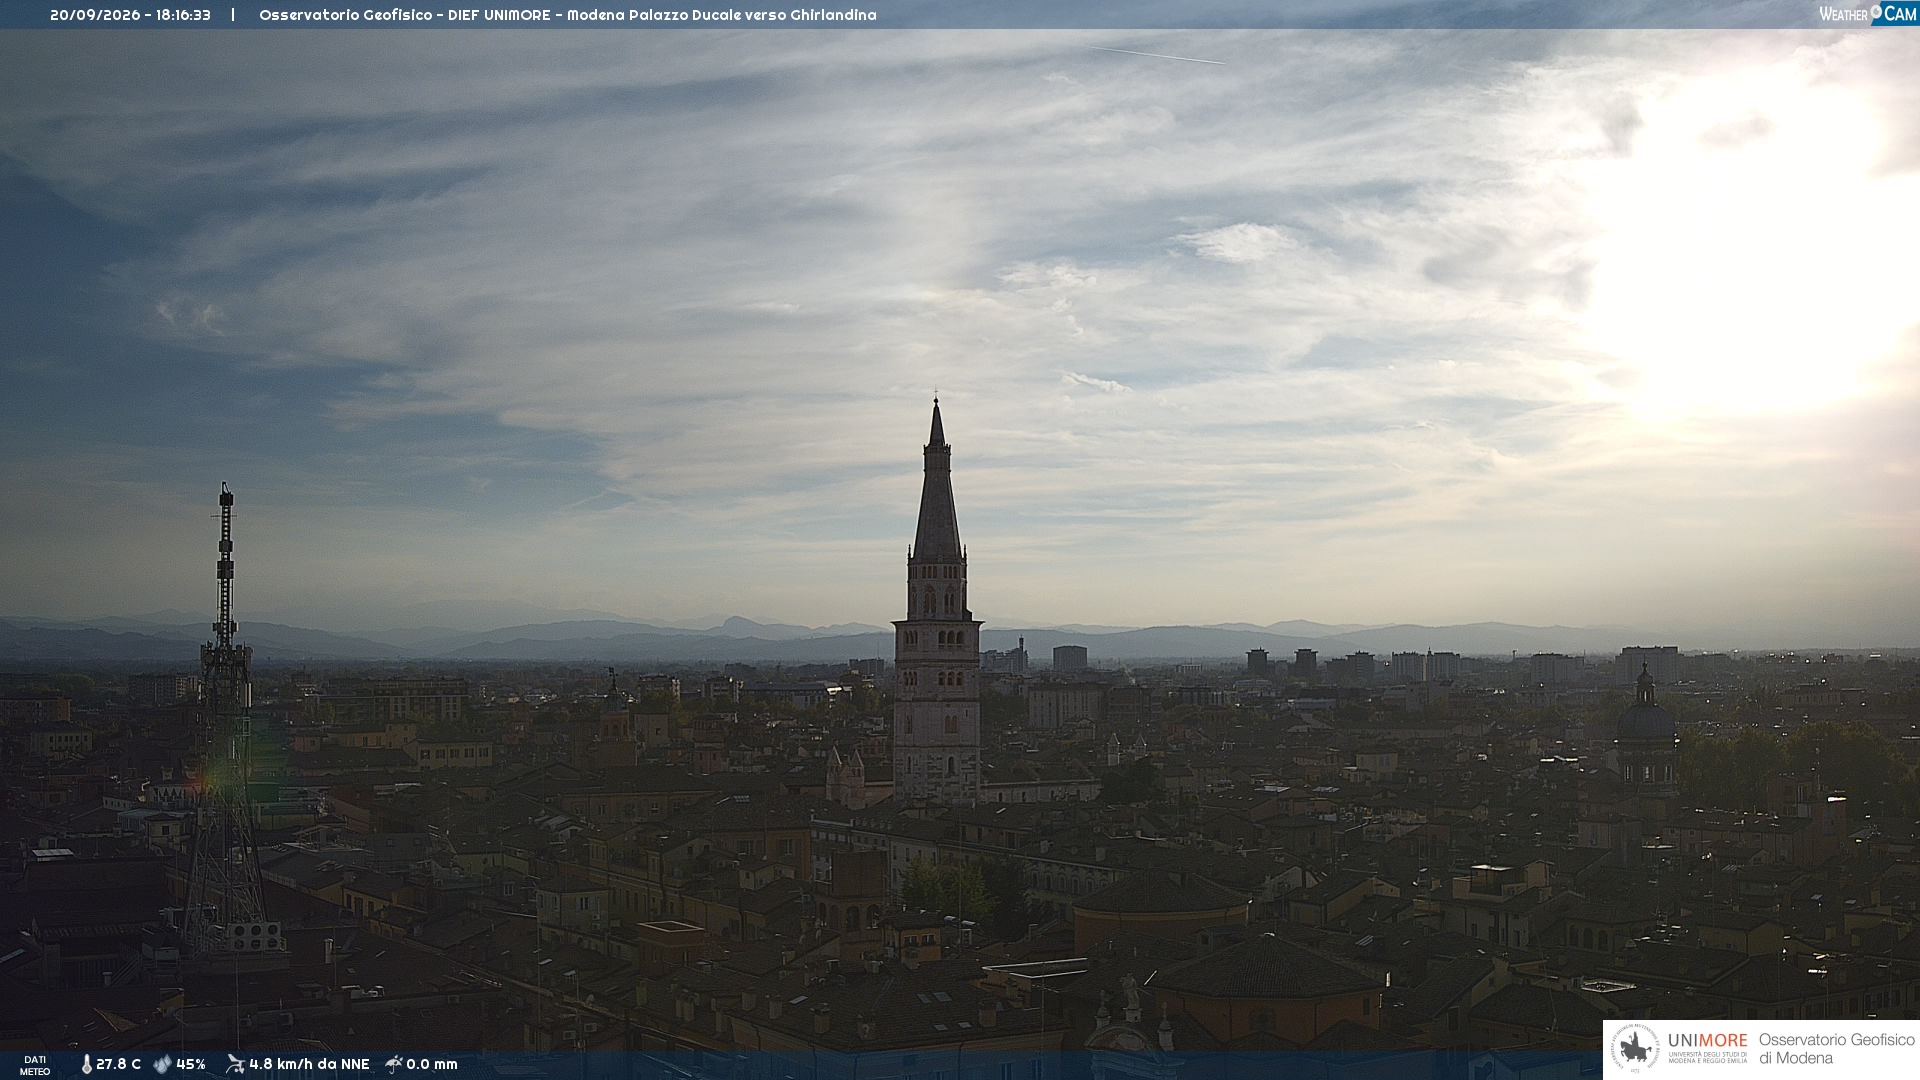Image resolution: width=1920 pixels, height=1080 pixels.
Task: Click the Osservatorio Geofisico di Modena text
Action: [1836, 1049]
